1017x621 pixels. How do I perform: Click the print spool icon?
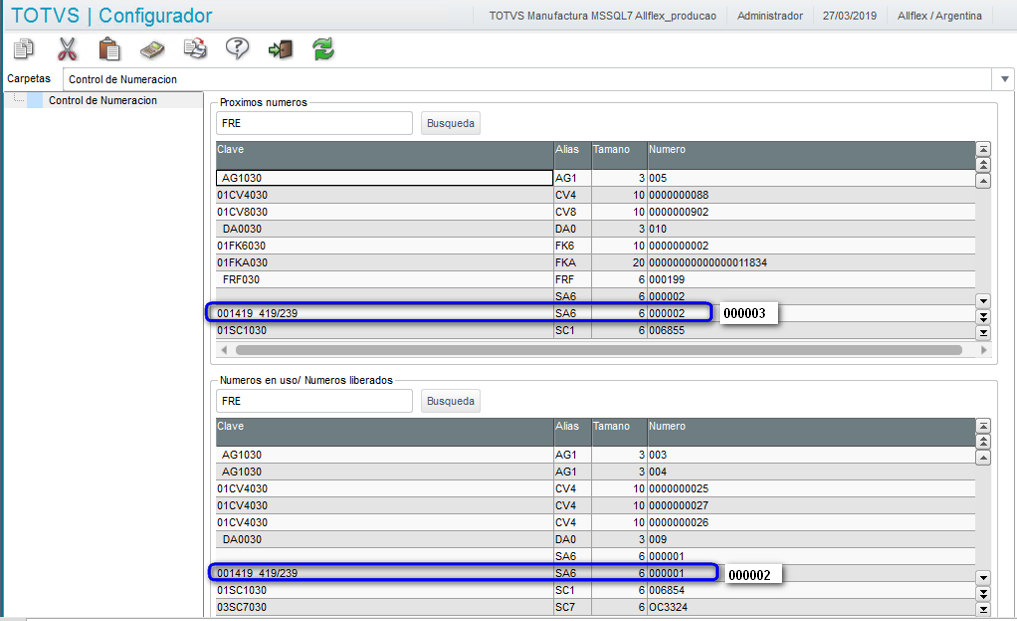195,49
